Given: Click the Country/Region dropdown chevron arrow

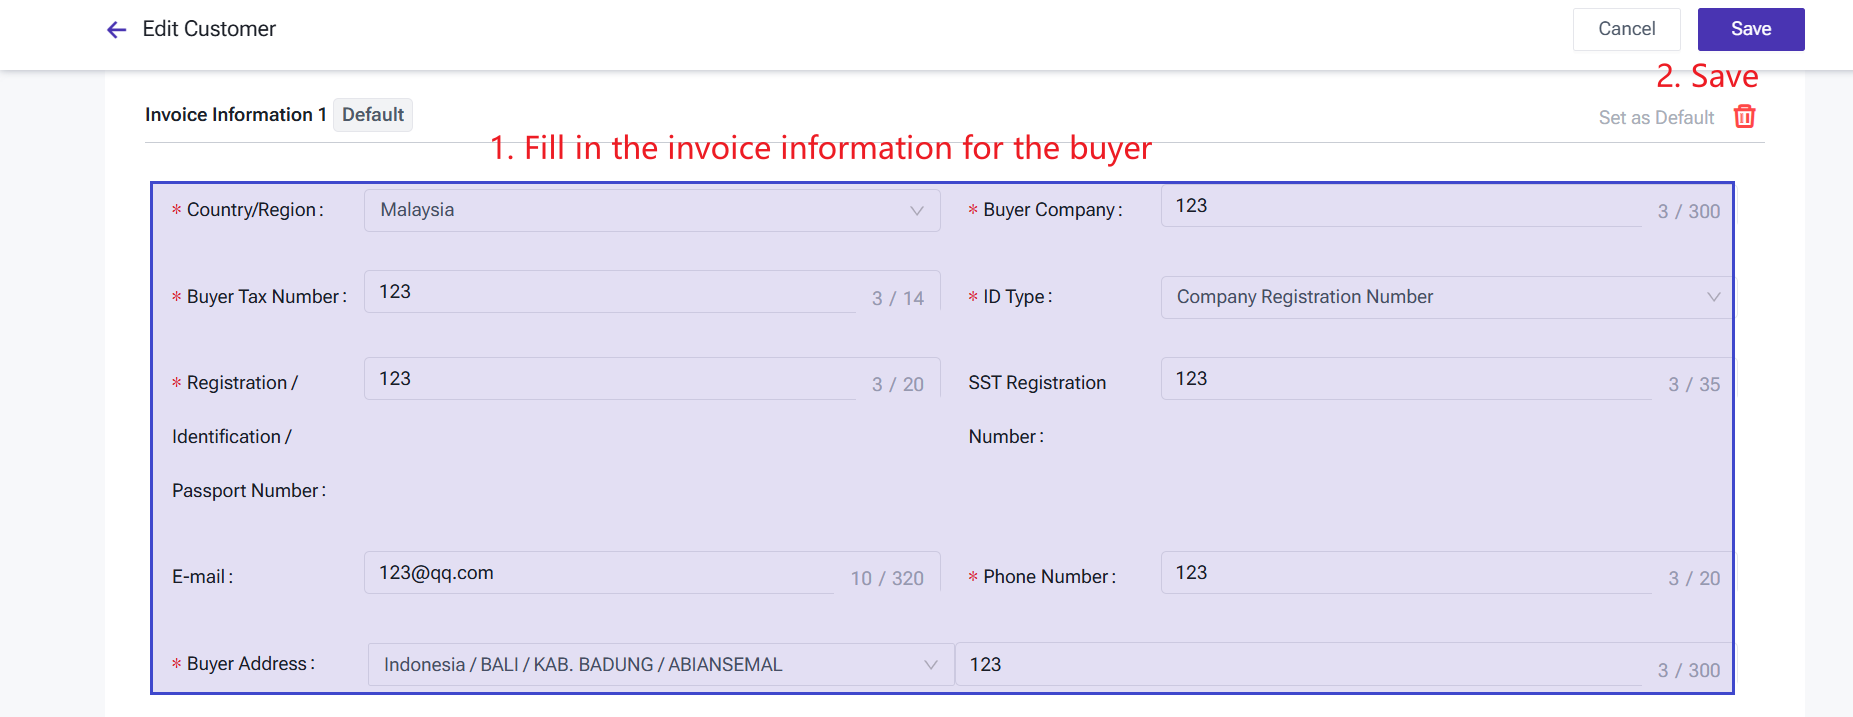Looking at the screenshot, I should point(916,211).
